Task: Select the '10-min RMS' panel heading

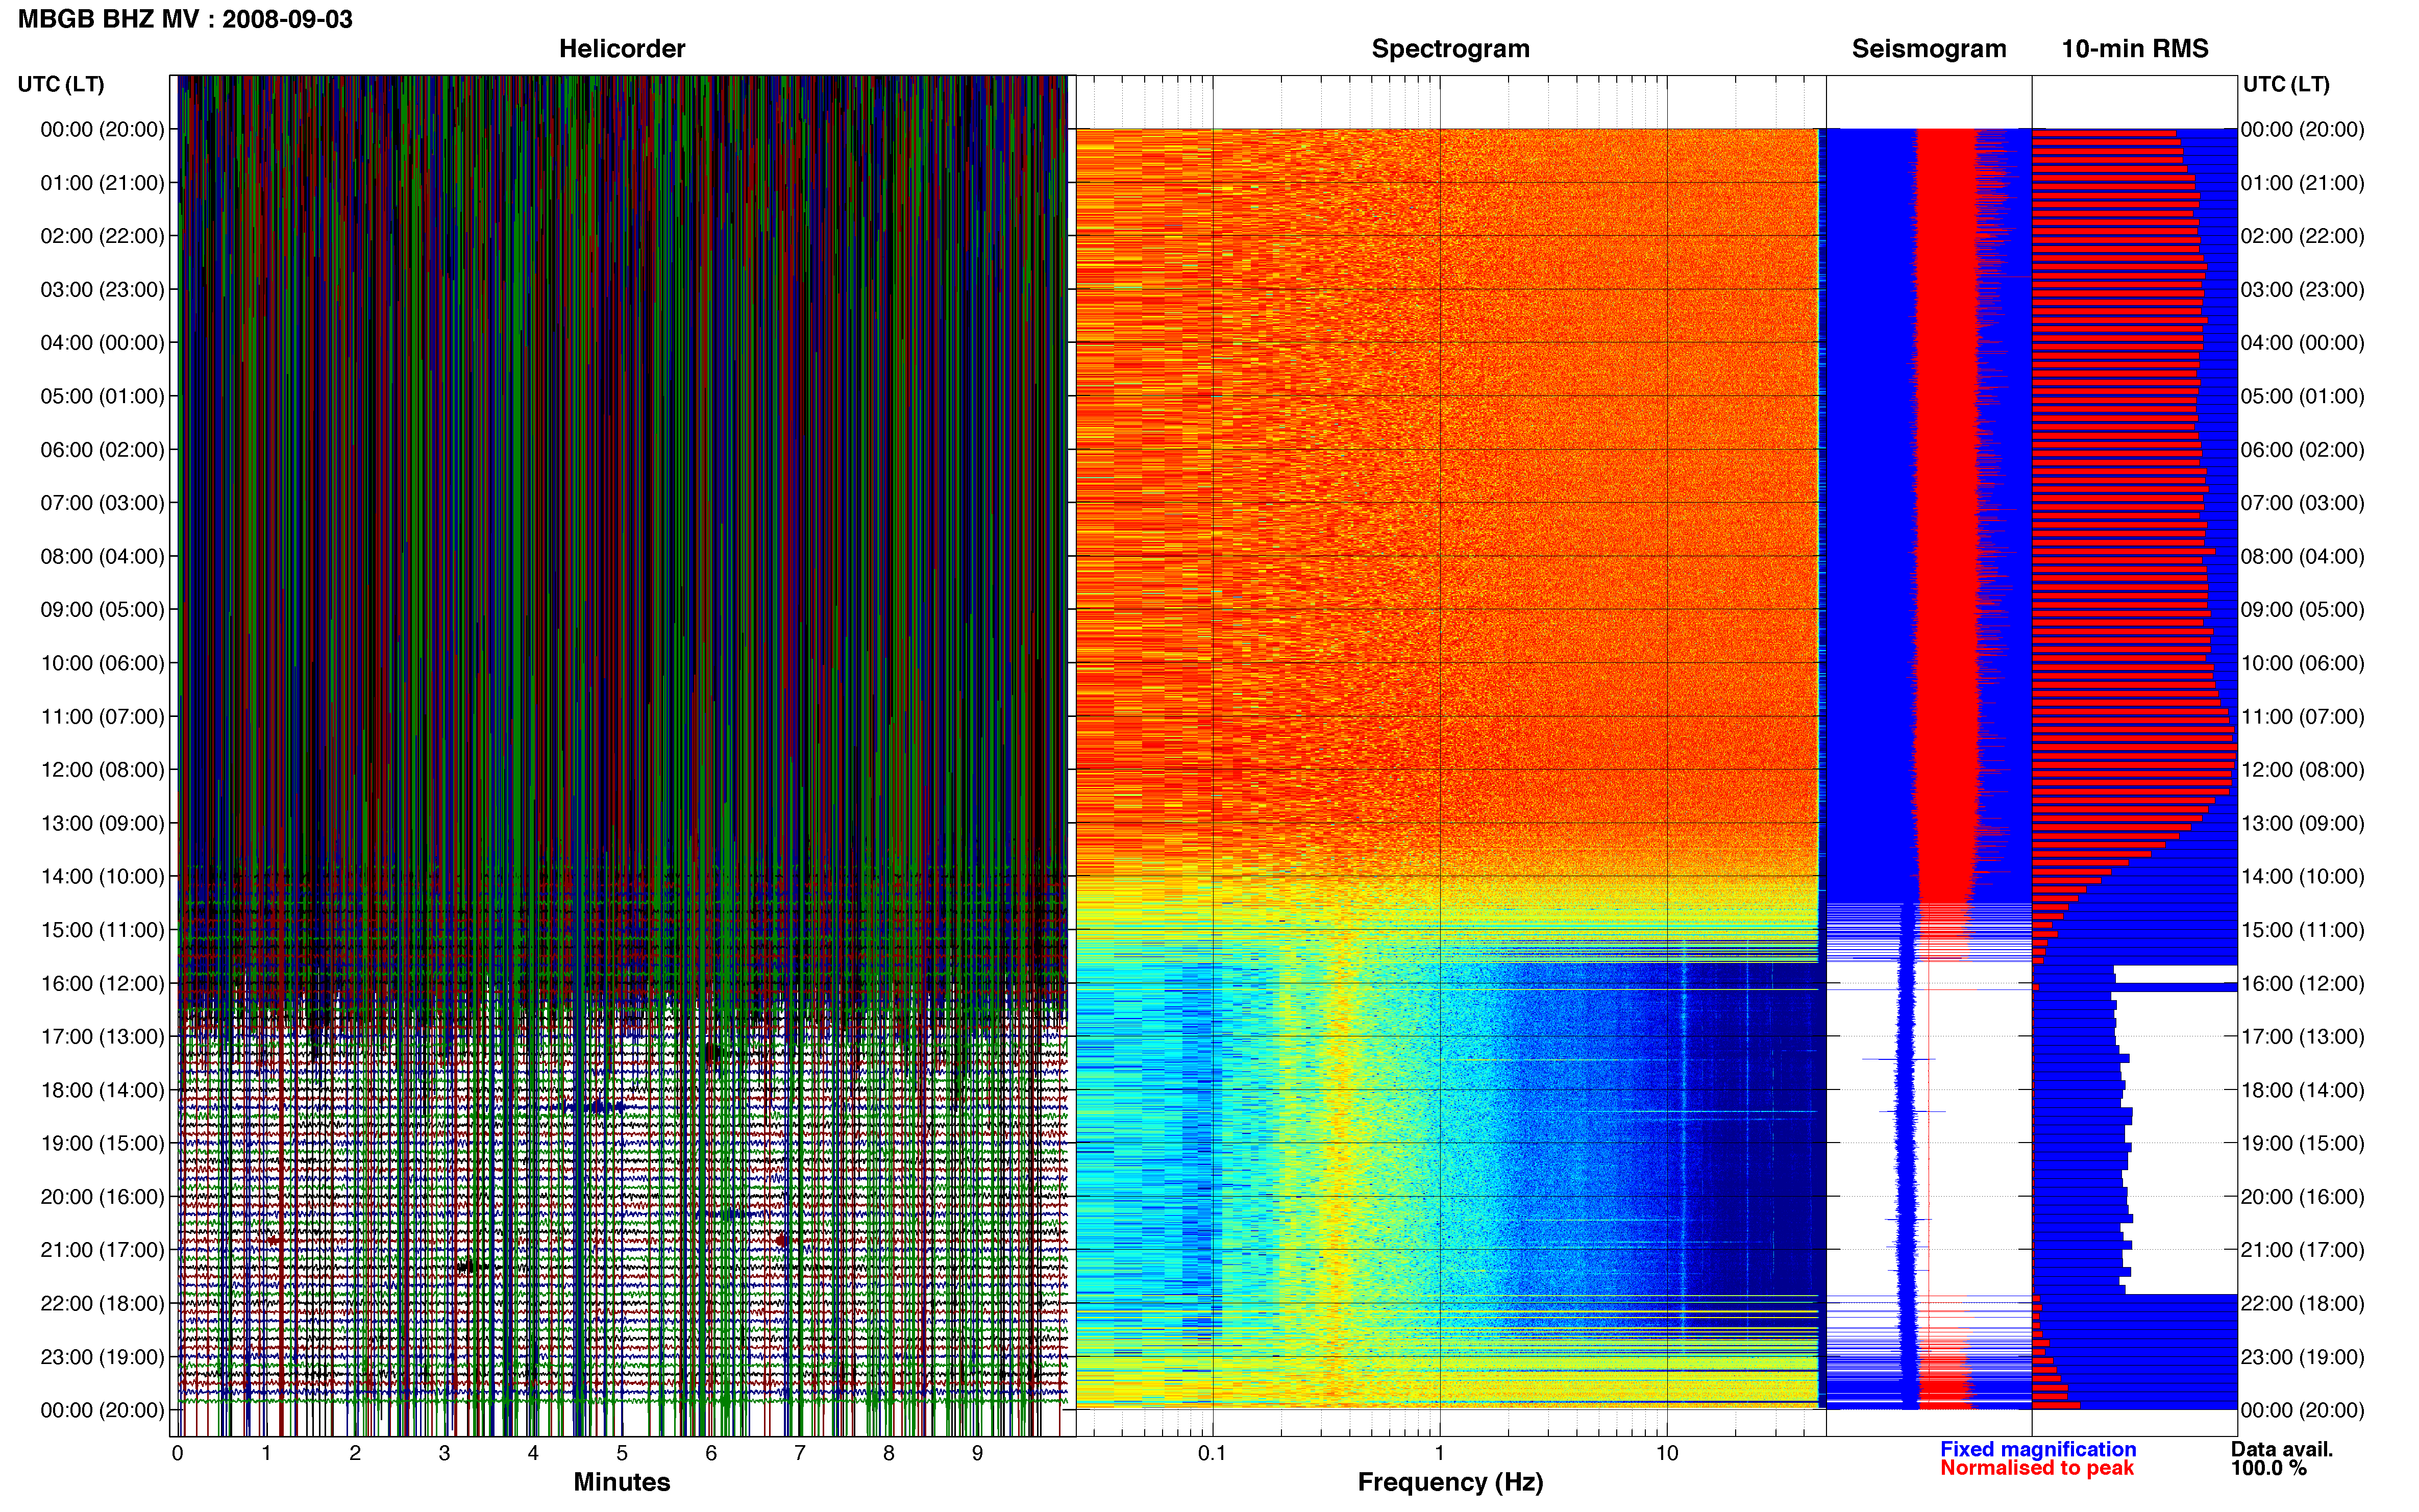Action: 2134,49
